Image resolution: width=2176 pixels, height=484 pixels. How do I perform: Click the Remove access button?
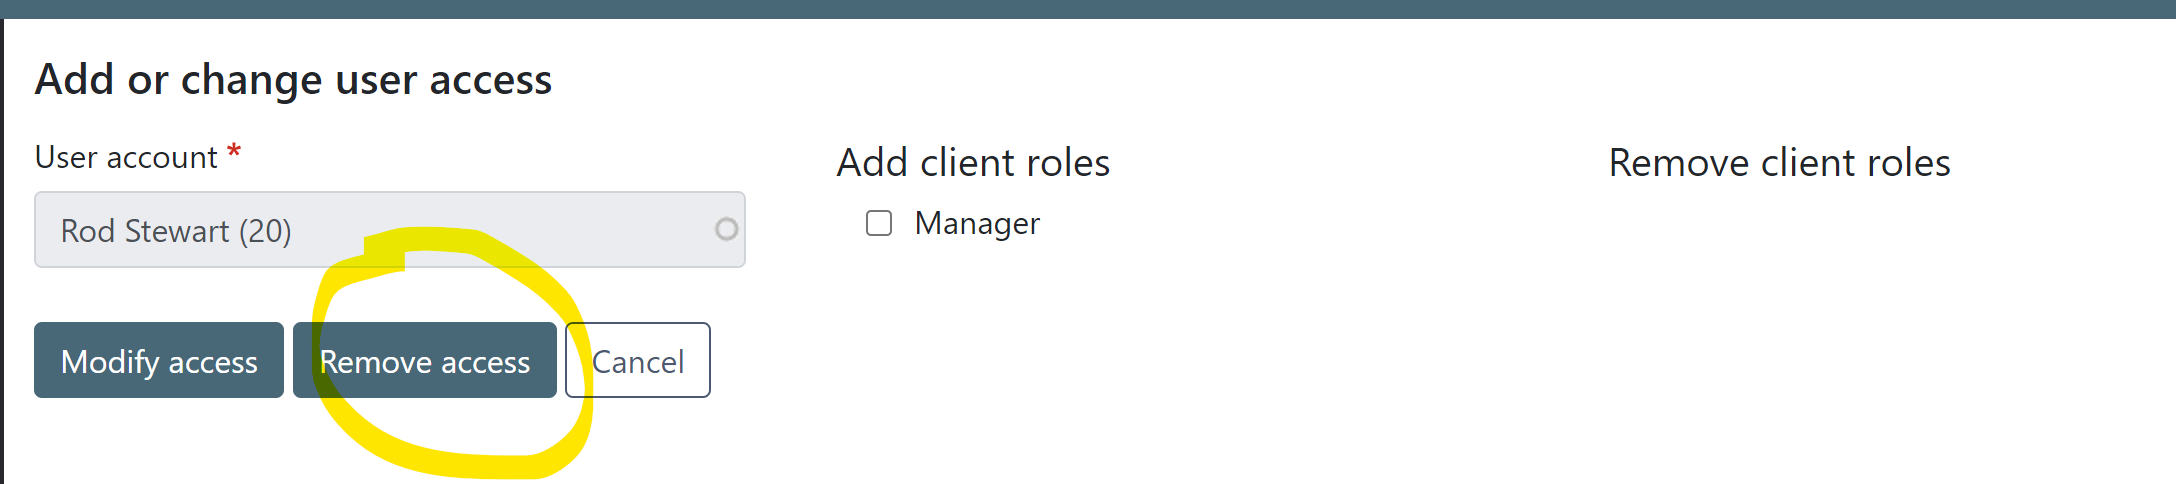click(x=425, y=360)
